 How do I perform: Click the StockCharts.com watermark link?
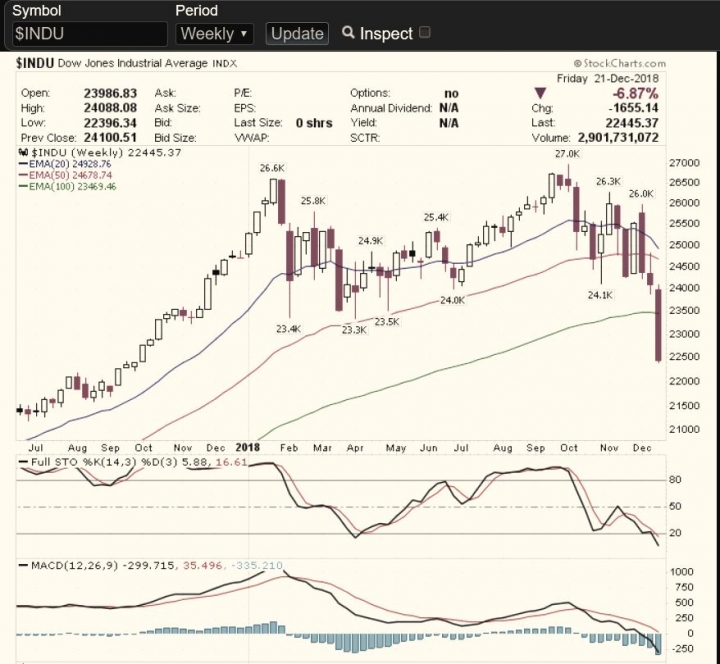pyautogui.click(x=619, y=63)
